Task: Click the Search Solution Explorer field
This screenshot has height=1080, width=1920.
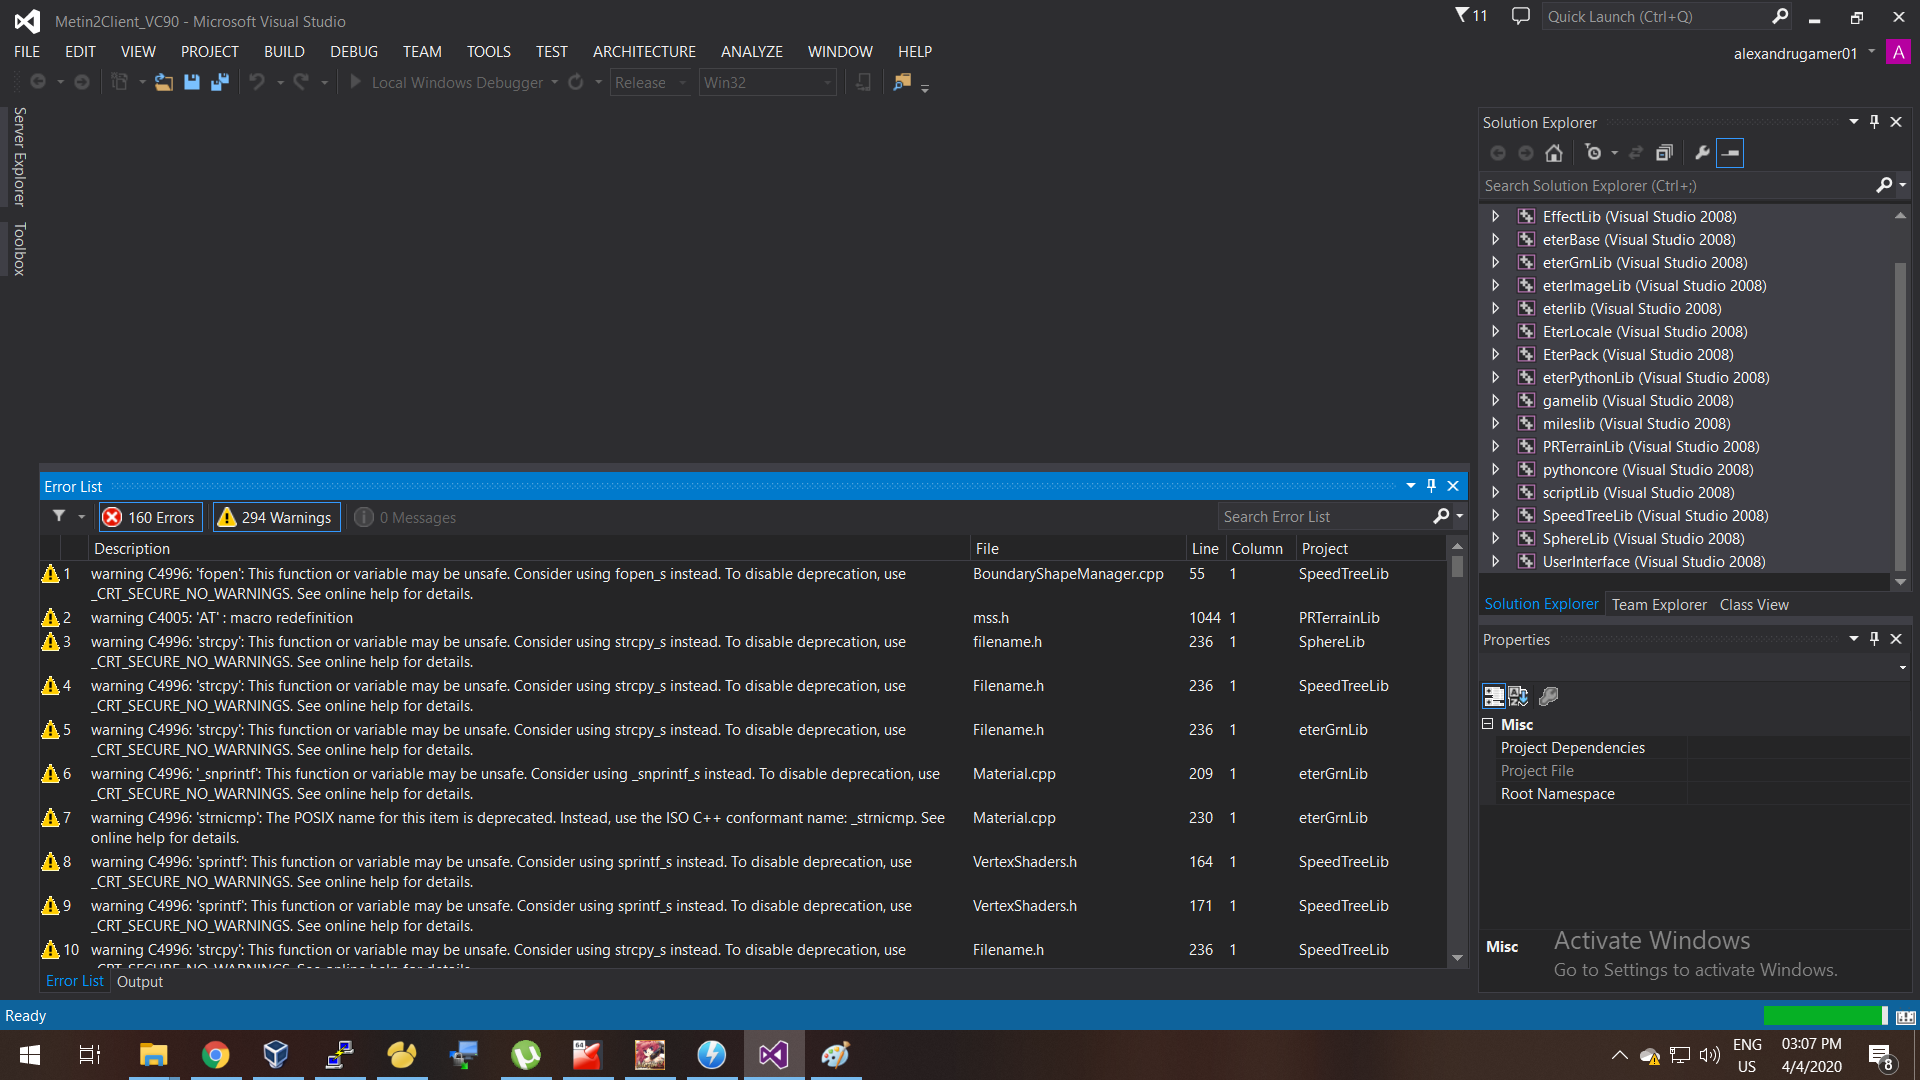Action: [x=1676, y=185]
